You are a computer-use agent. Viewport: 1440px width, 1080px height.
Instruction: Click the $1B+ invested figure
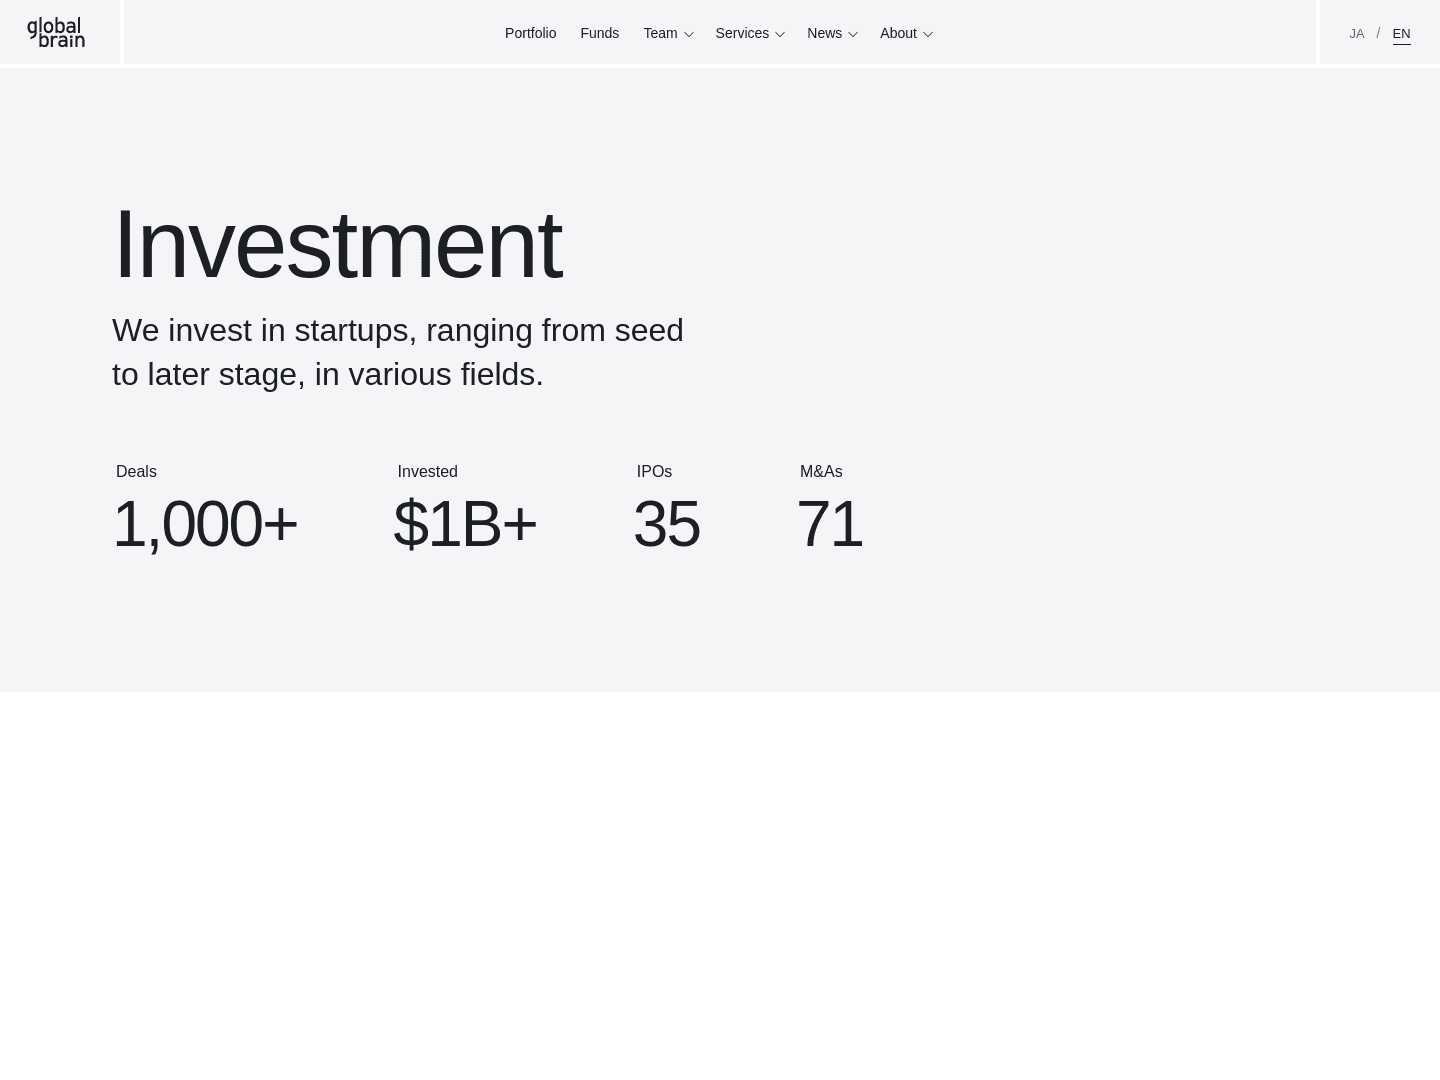click(x=465, y=524)
